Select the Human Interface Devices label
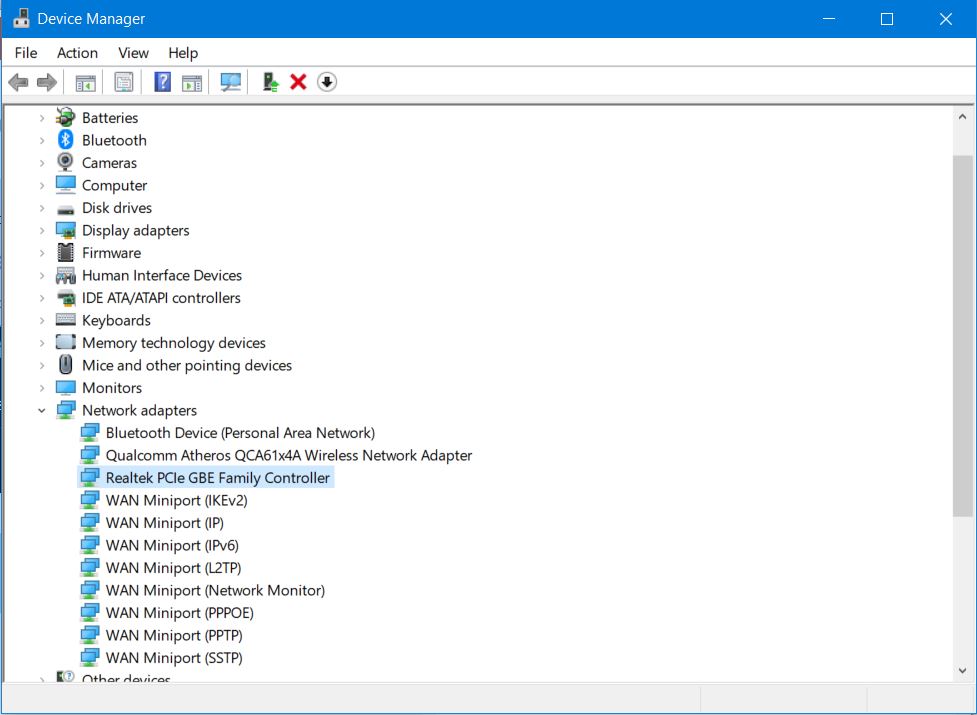977x715 pixels. pyautogui.click(x=162, y=275)
